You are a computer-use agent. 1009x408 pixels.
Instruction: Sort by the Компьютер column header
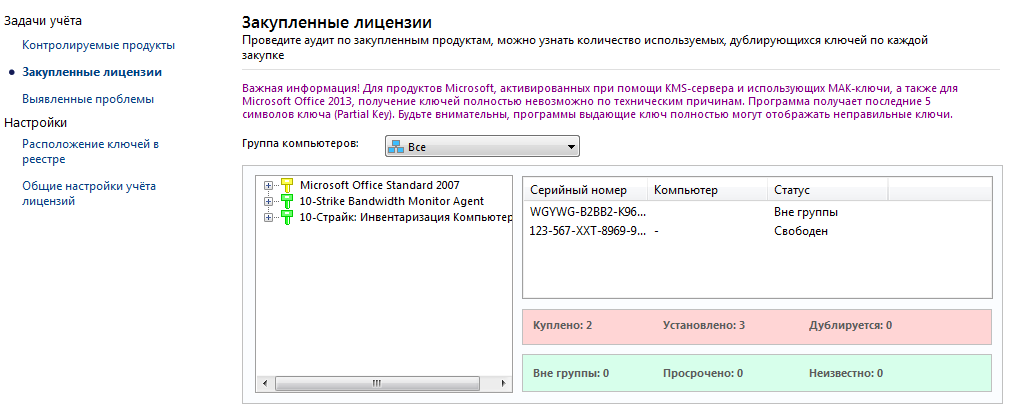(x=707, y=190)
